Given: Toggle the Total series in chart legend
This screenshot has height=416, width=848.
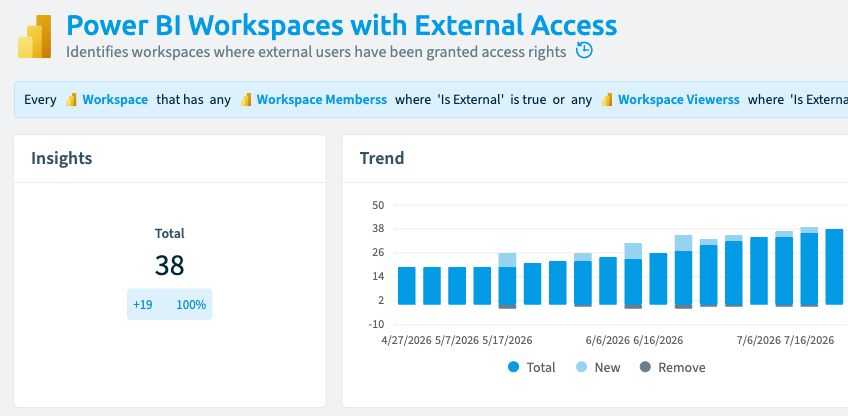Looking at the screenshot, I should pyautogui.click(x=532, y=367).
